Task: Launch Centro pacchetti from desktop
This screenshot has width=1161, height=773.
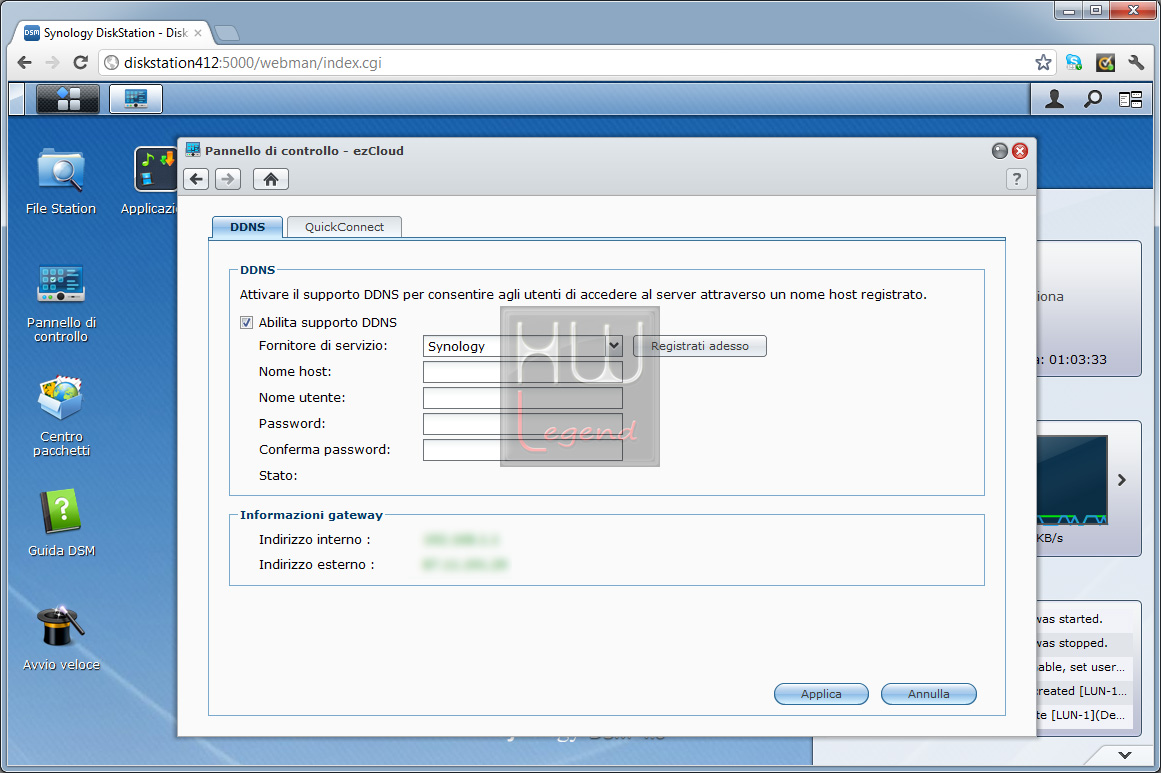Action: [61, 417]
